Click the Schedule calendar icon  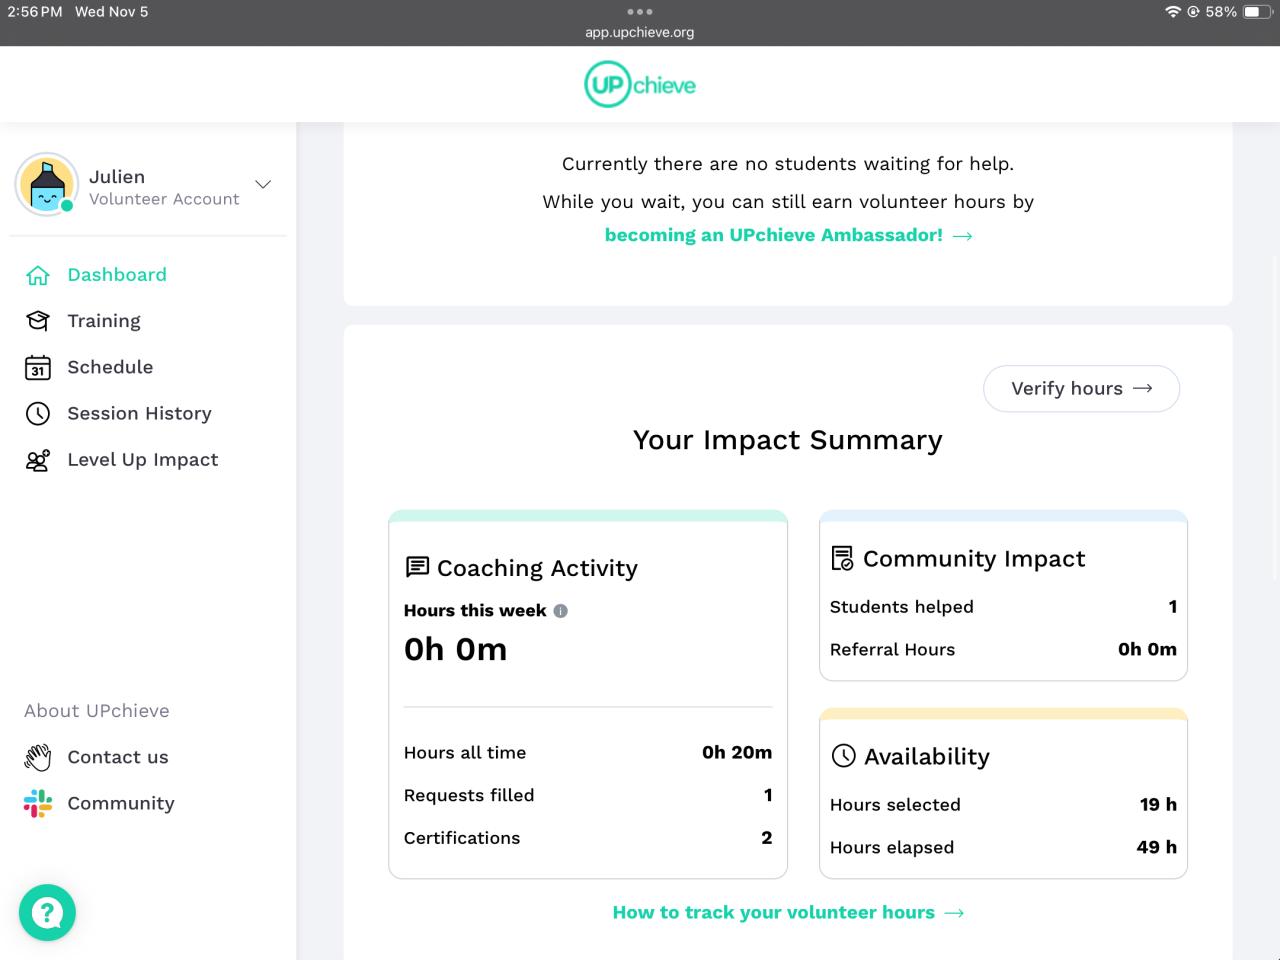pos(38,367)
